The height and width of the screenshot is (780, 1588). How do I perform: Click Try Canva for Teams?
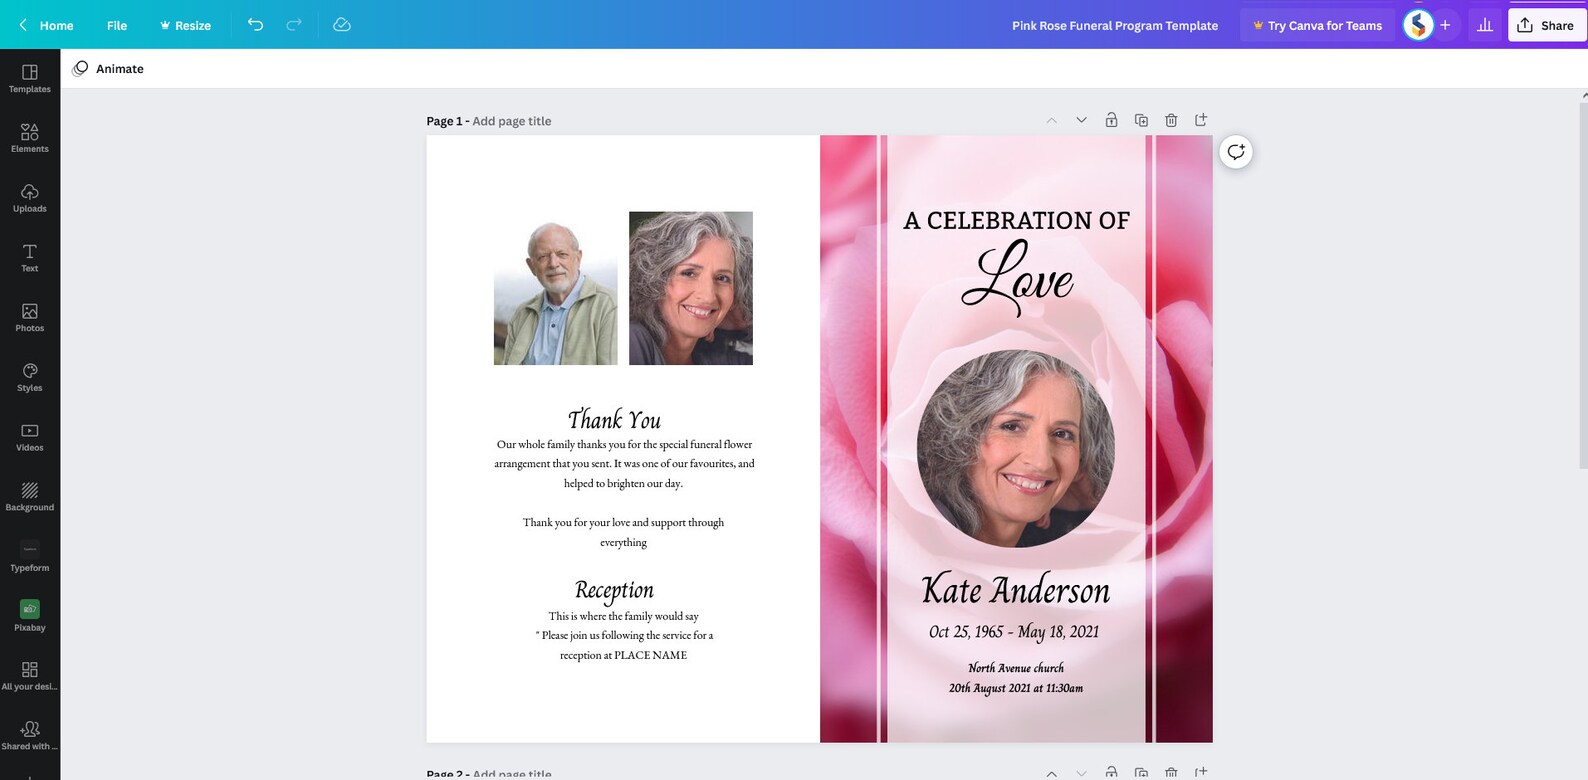click(1317, 25)
